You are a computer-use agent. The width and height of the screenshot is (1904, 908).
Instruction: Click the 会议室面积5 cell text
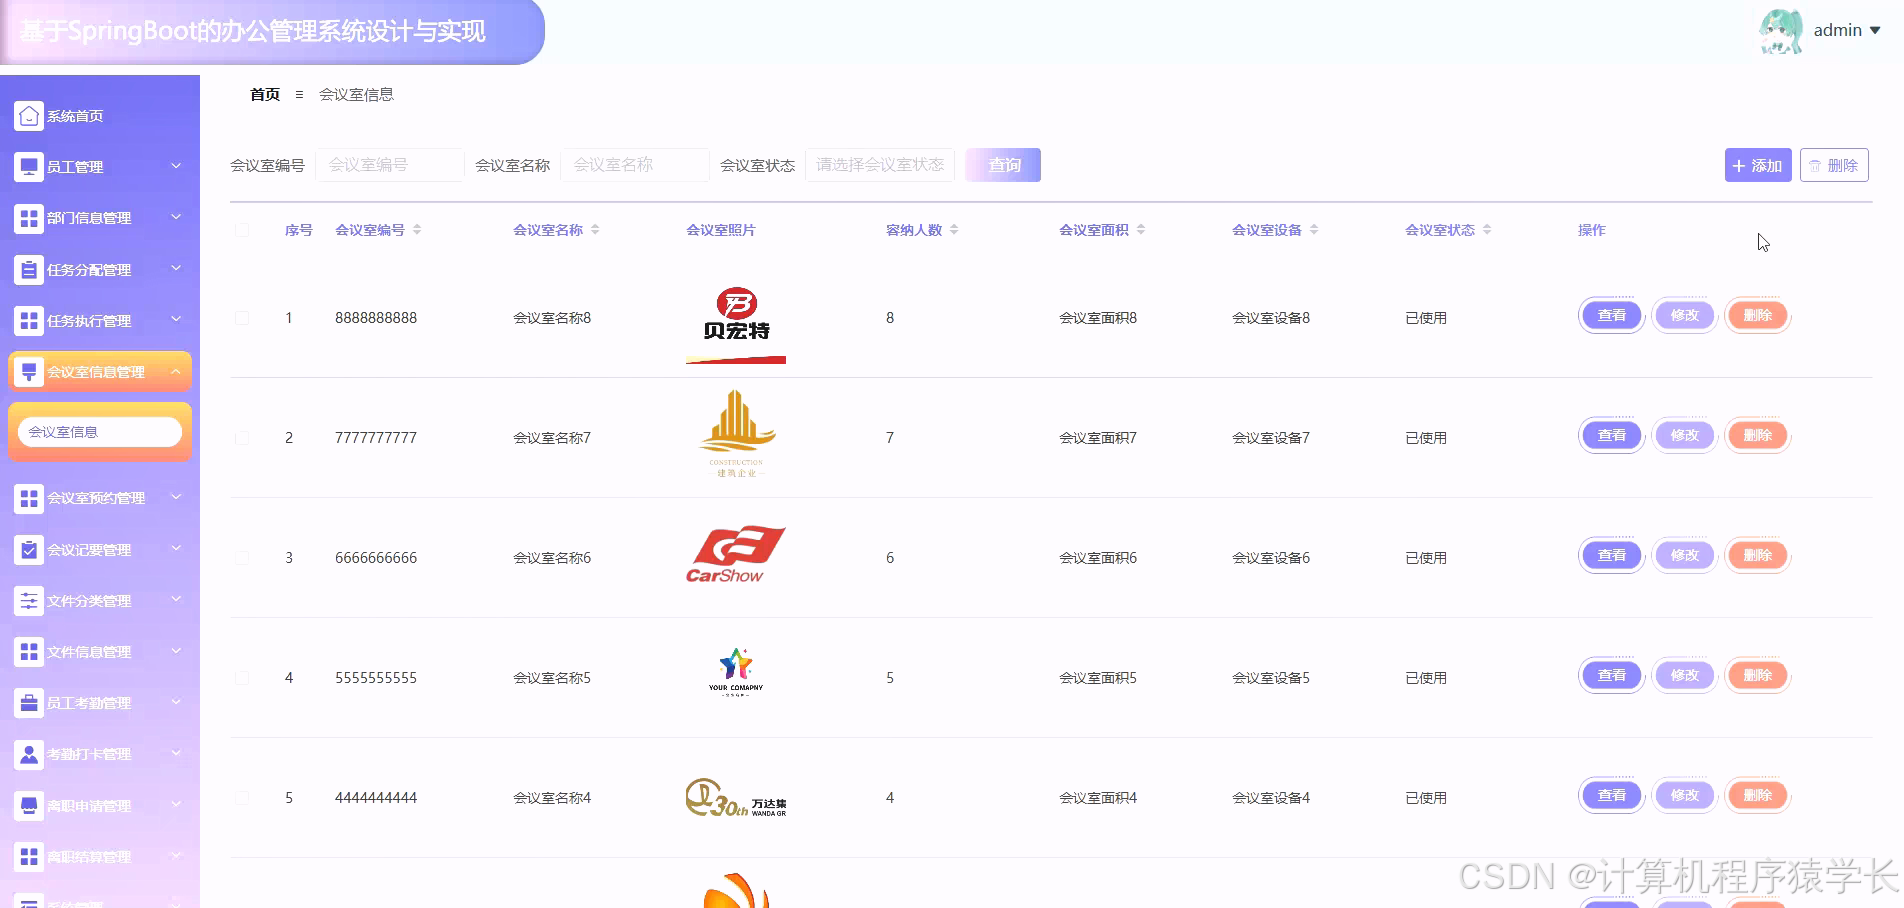coord(1098,678)
